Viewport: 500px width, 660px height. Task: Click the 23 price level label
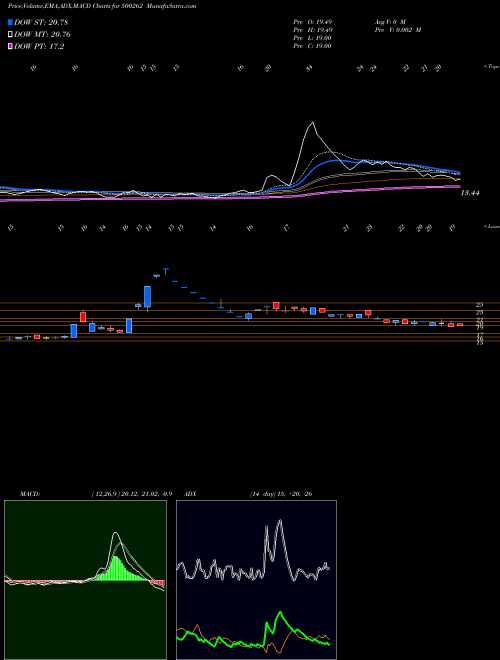coord(479,312)
